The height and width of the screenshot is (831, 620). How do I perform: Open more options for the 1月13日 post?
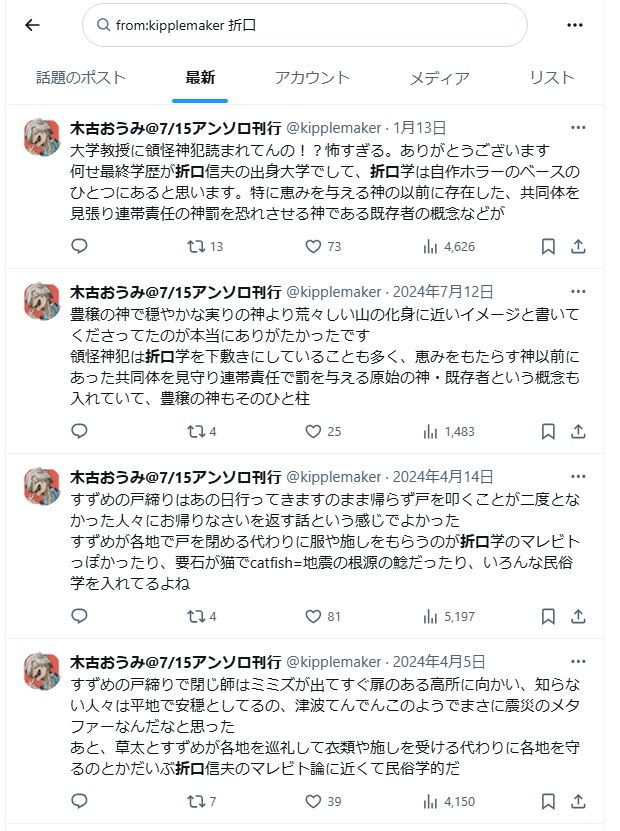578,128
